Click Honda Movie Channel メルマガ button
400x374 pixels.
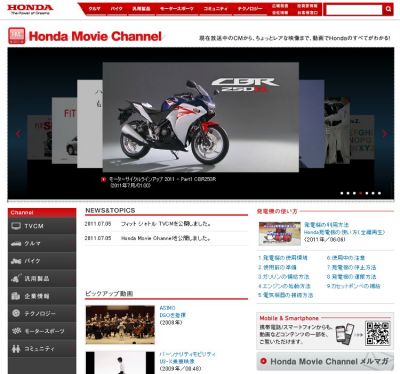325,361
